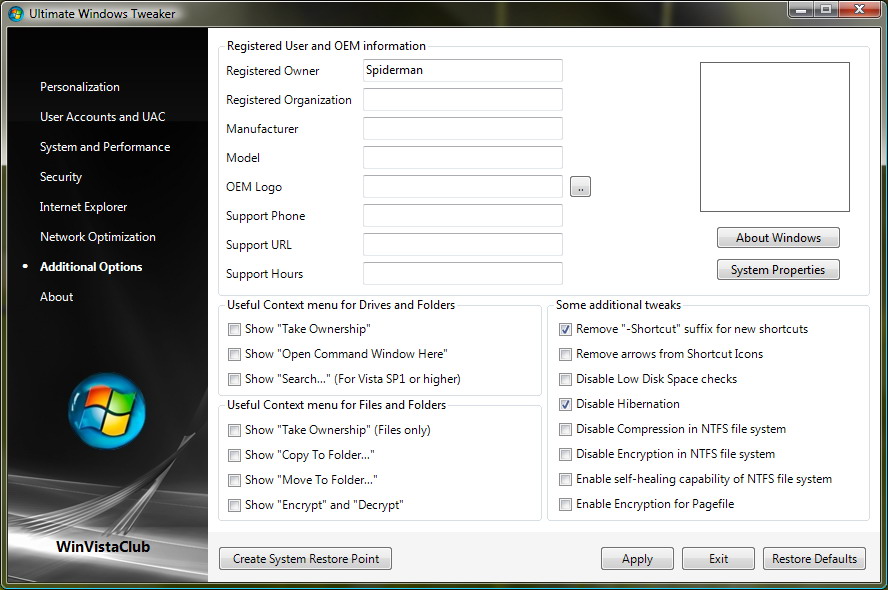Click the Restore Defaults button

click(x=814, y=559)
